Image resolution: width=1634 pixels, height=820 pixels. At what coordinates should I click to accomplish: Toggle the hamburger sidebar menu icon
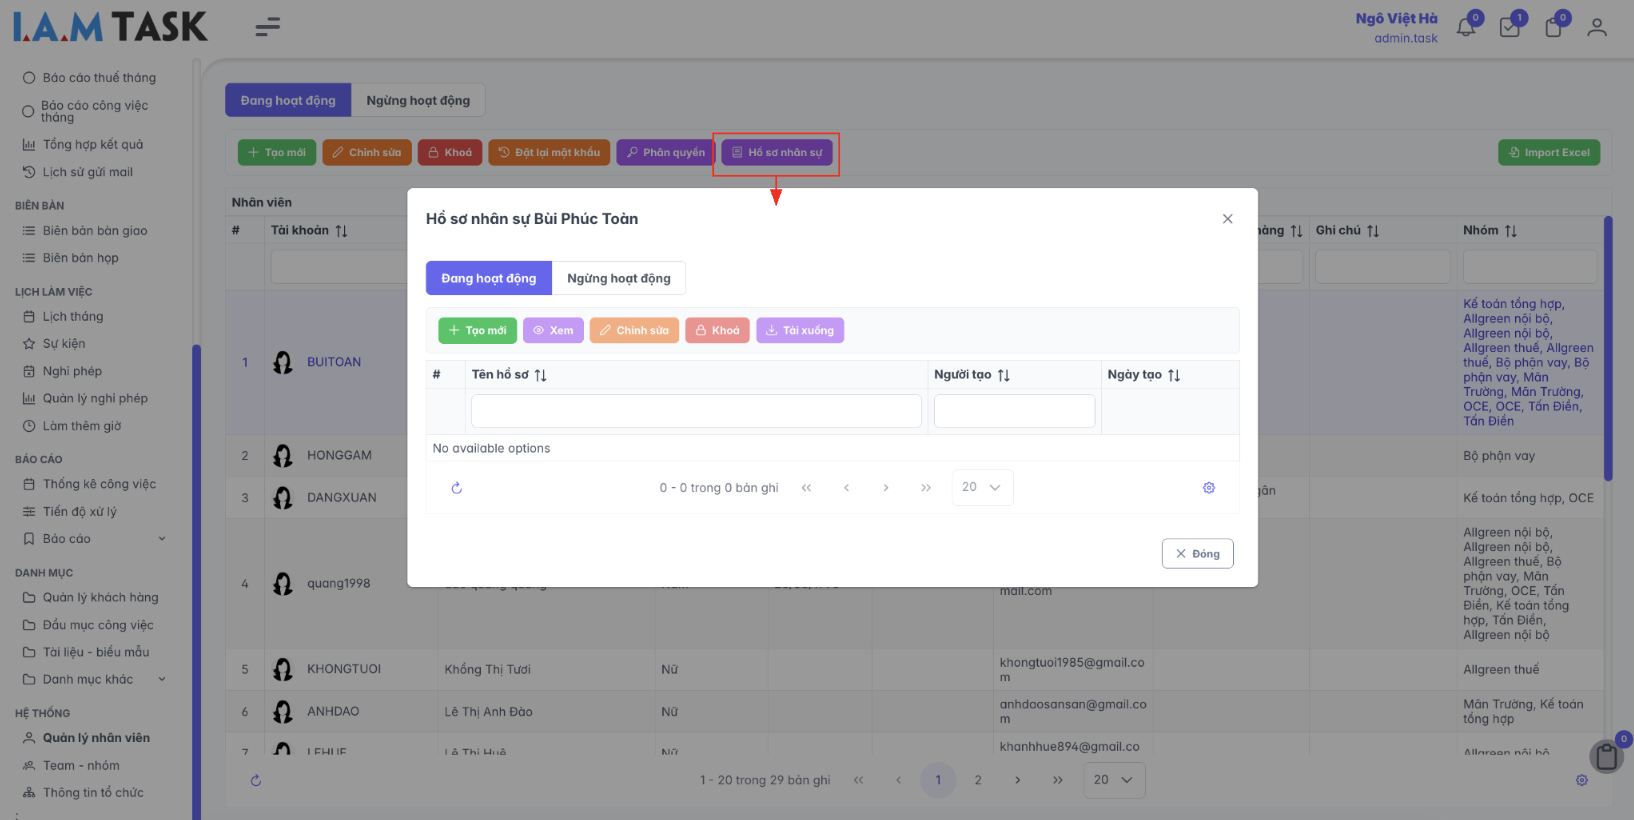point(267,28)
